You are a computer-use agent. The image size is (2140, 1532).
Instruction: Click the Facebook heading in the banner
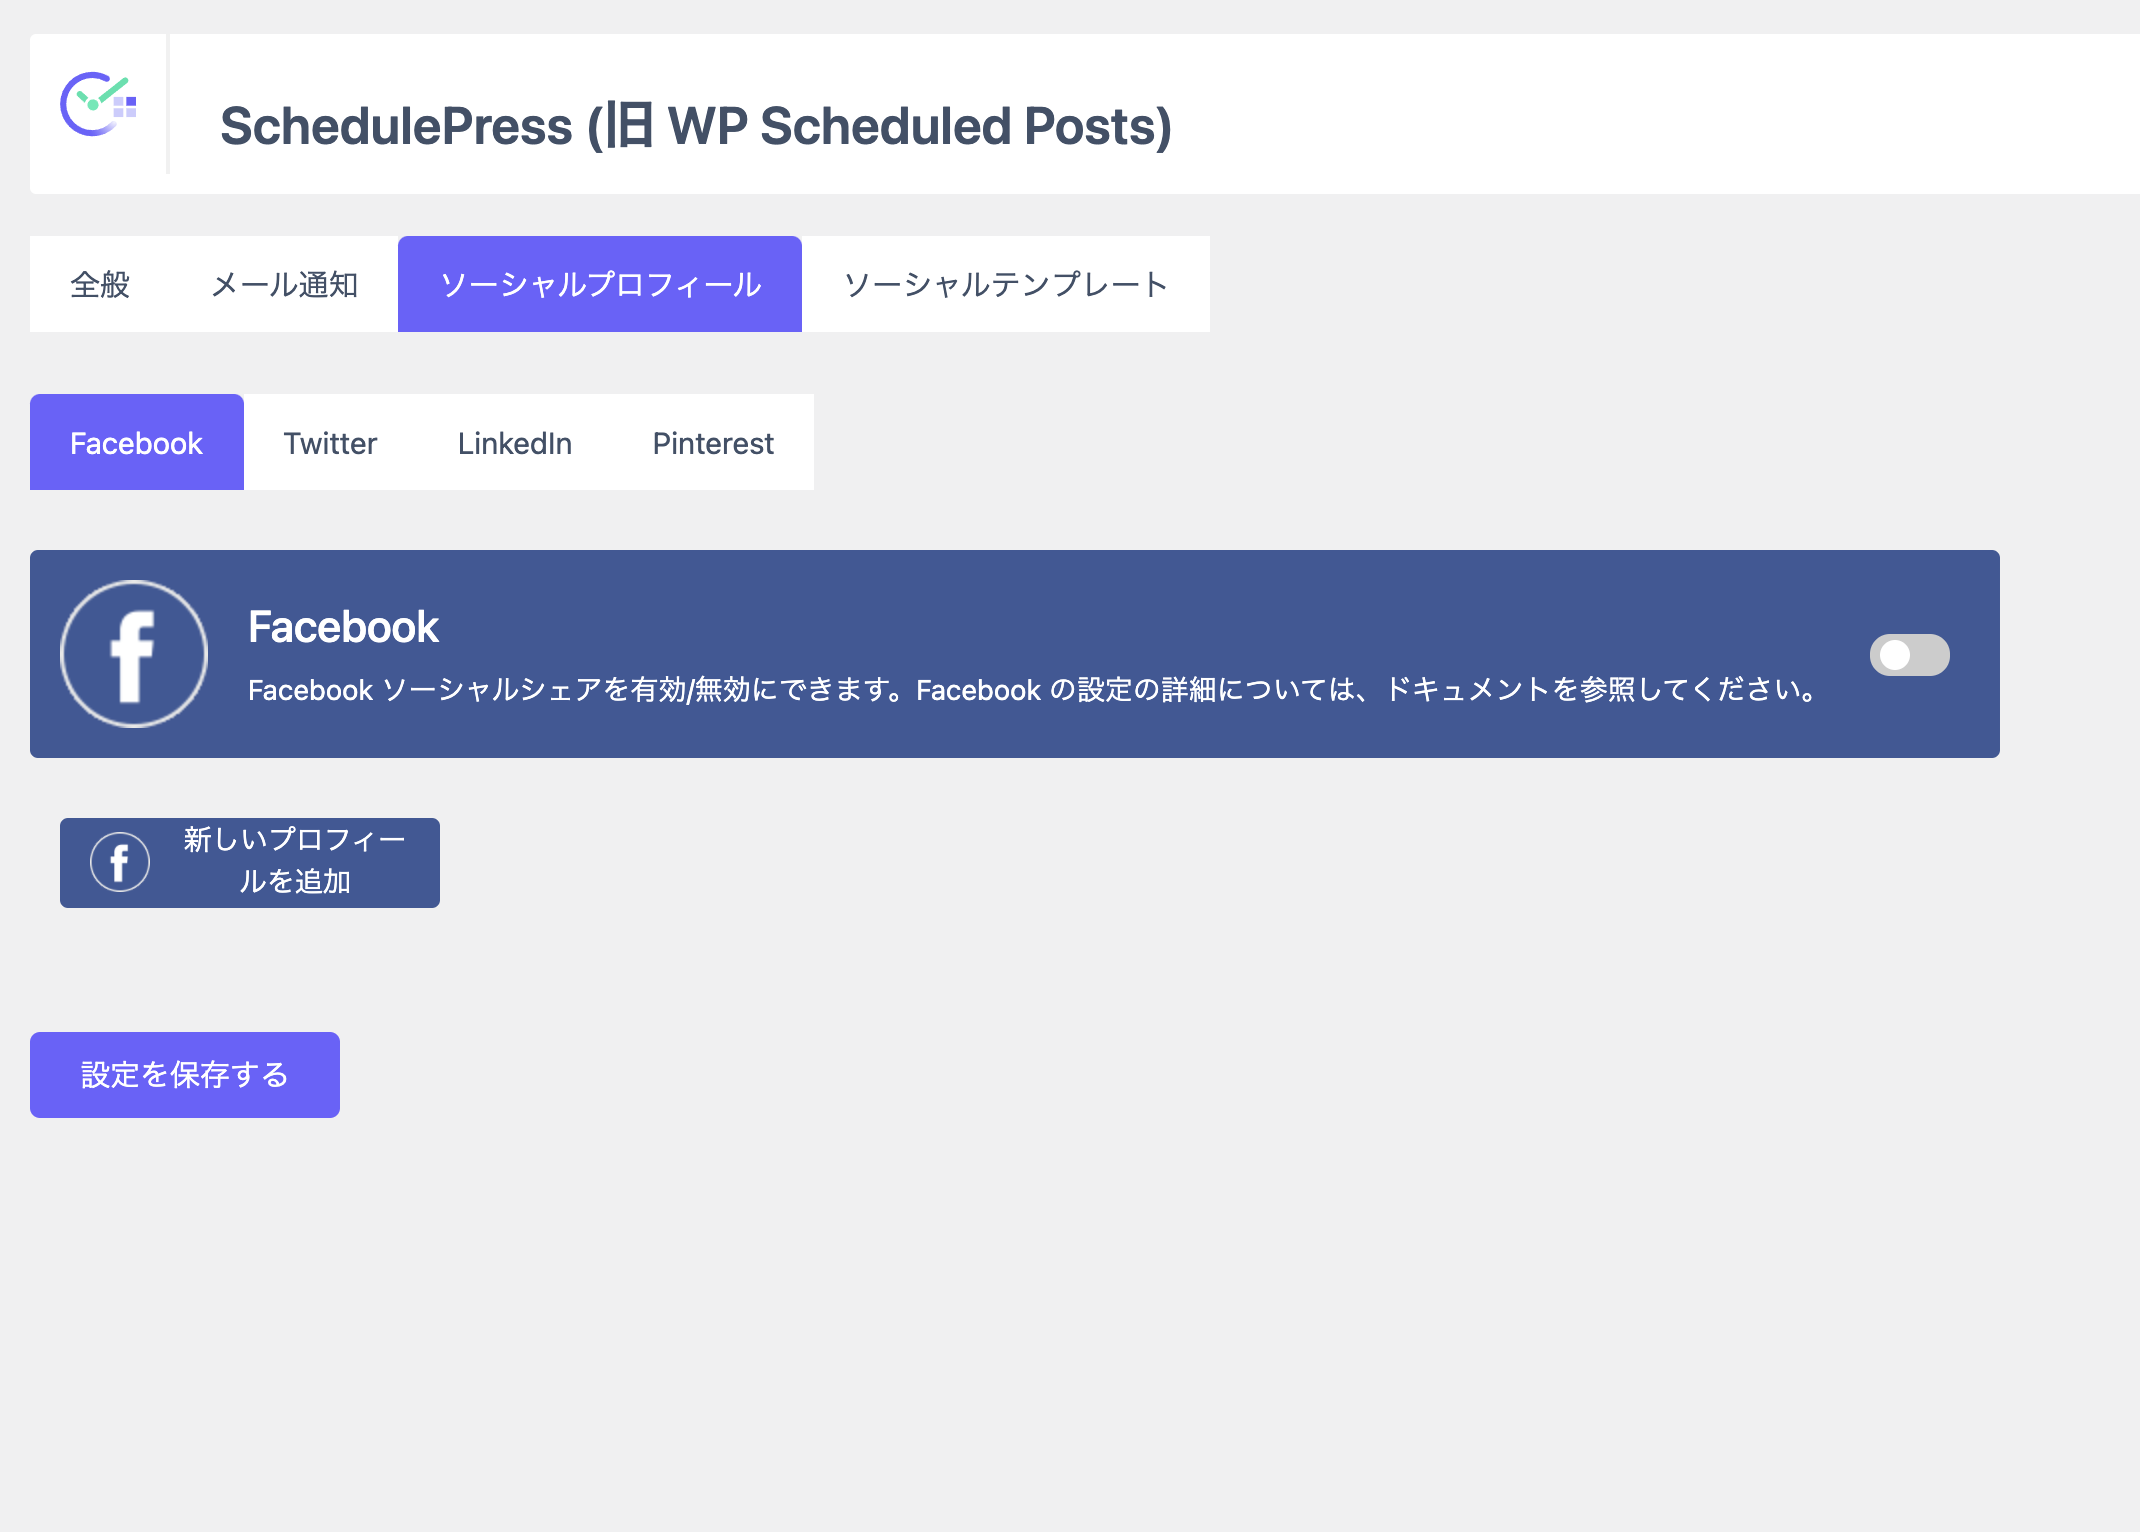click(x=343, y=627)
